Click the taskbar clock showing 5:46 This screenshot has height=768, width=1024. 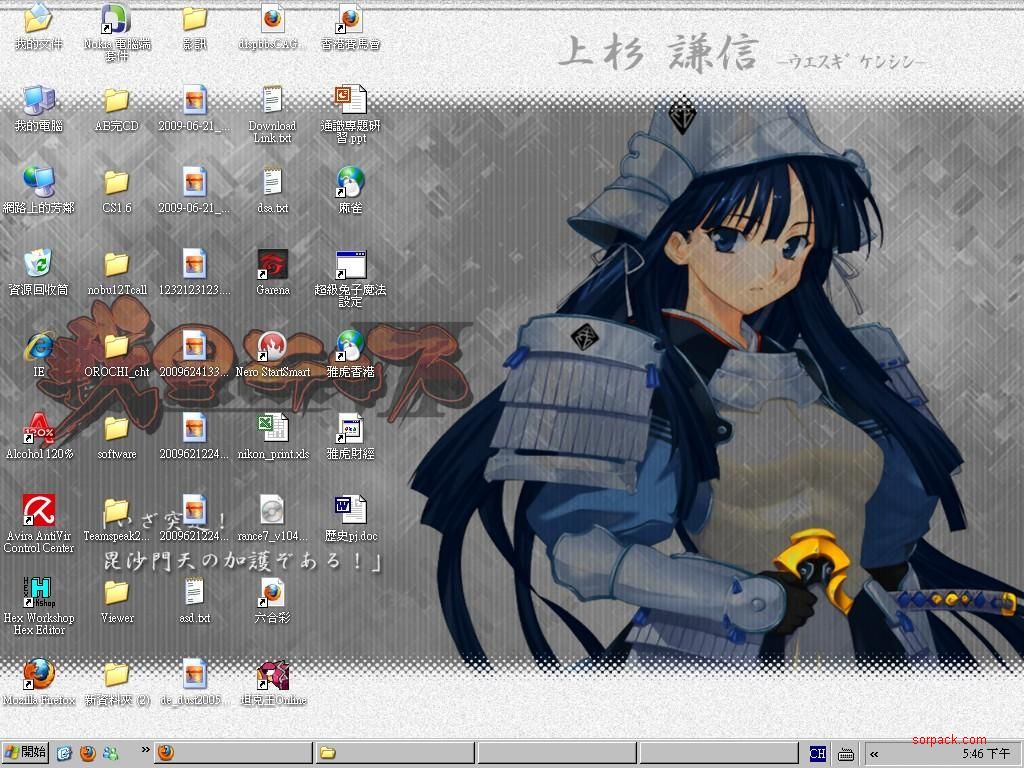click(x=985, y=754)
